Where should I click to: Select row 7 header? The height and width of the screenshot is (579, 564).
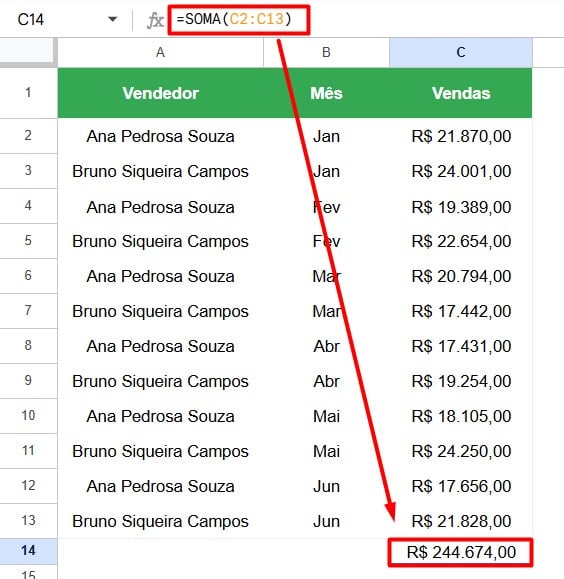[28, 311]
